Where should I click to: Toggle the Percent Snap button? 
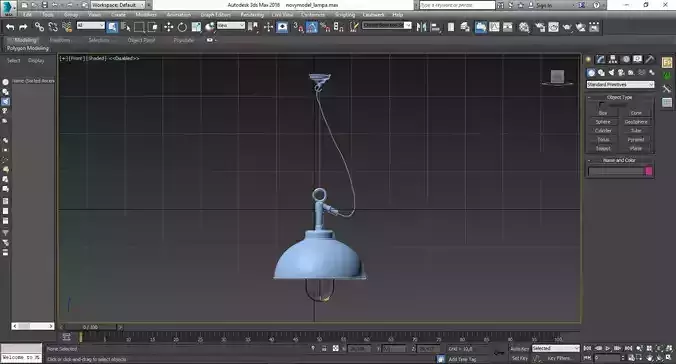325,27
